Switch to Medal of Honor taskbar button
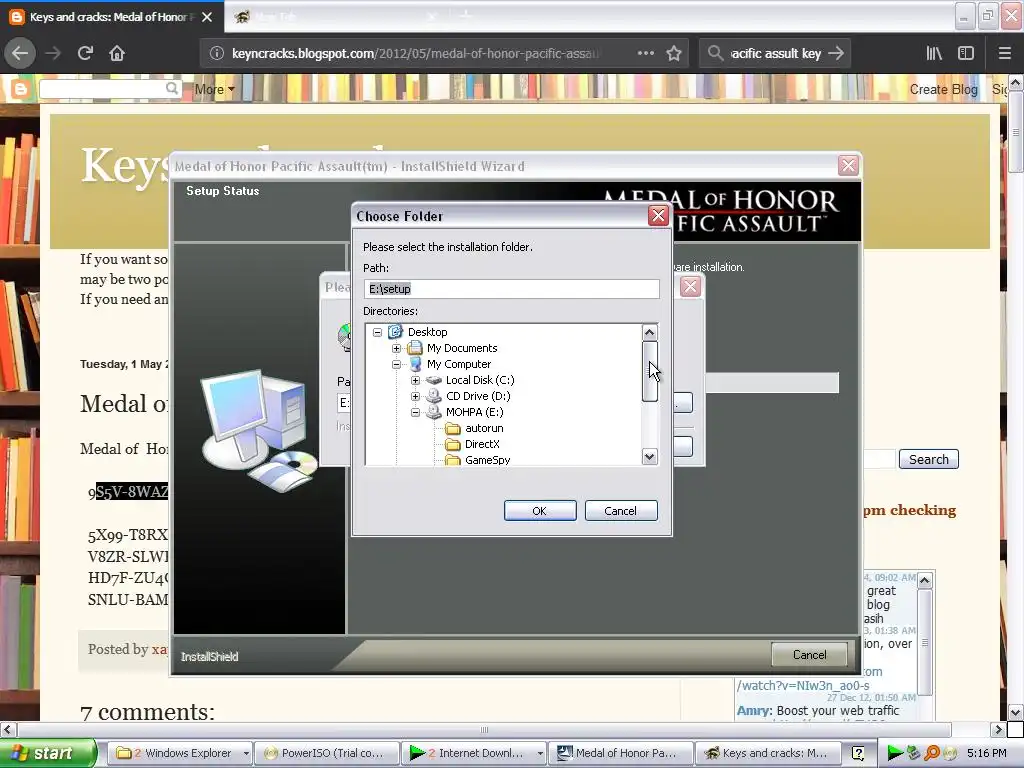The width and height of the screenshot is (1024, 768). point(621,753)
